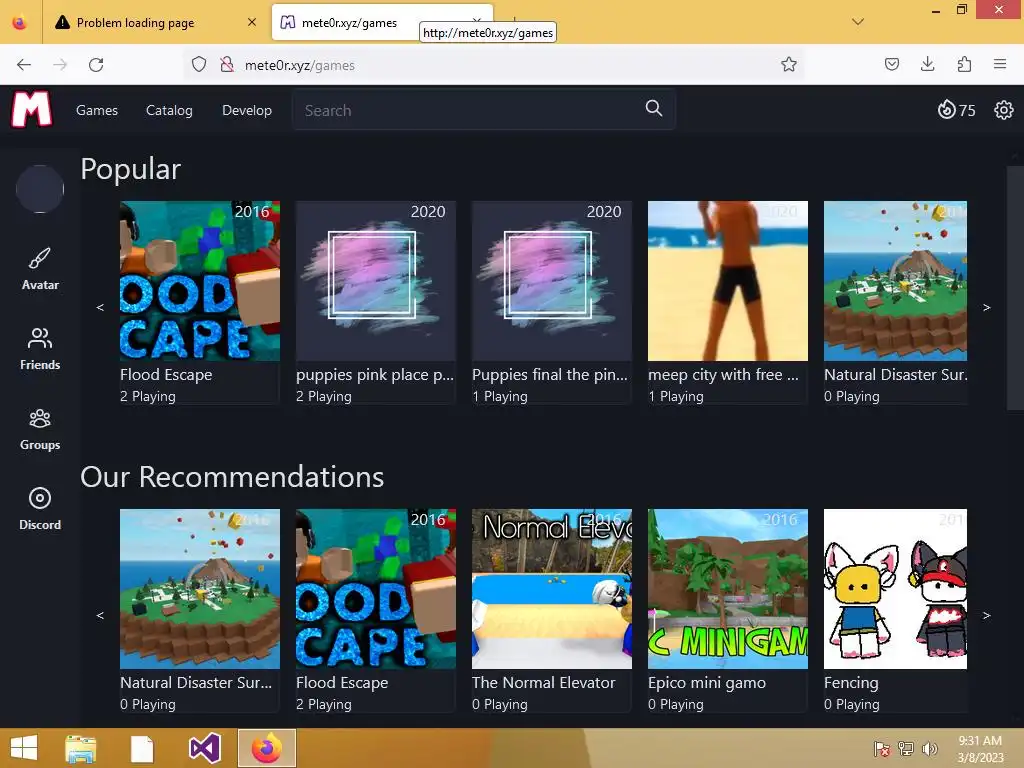
Task: Open the Catalog nav menu
Action: 169,110
